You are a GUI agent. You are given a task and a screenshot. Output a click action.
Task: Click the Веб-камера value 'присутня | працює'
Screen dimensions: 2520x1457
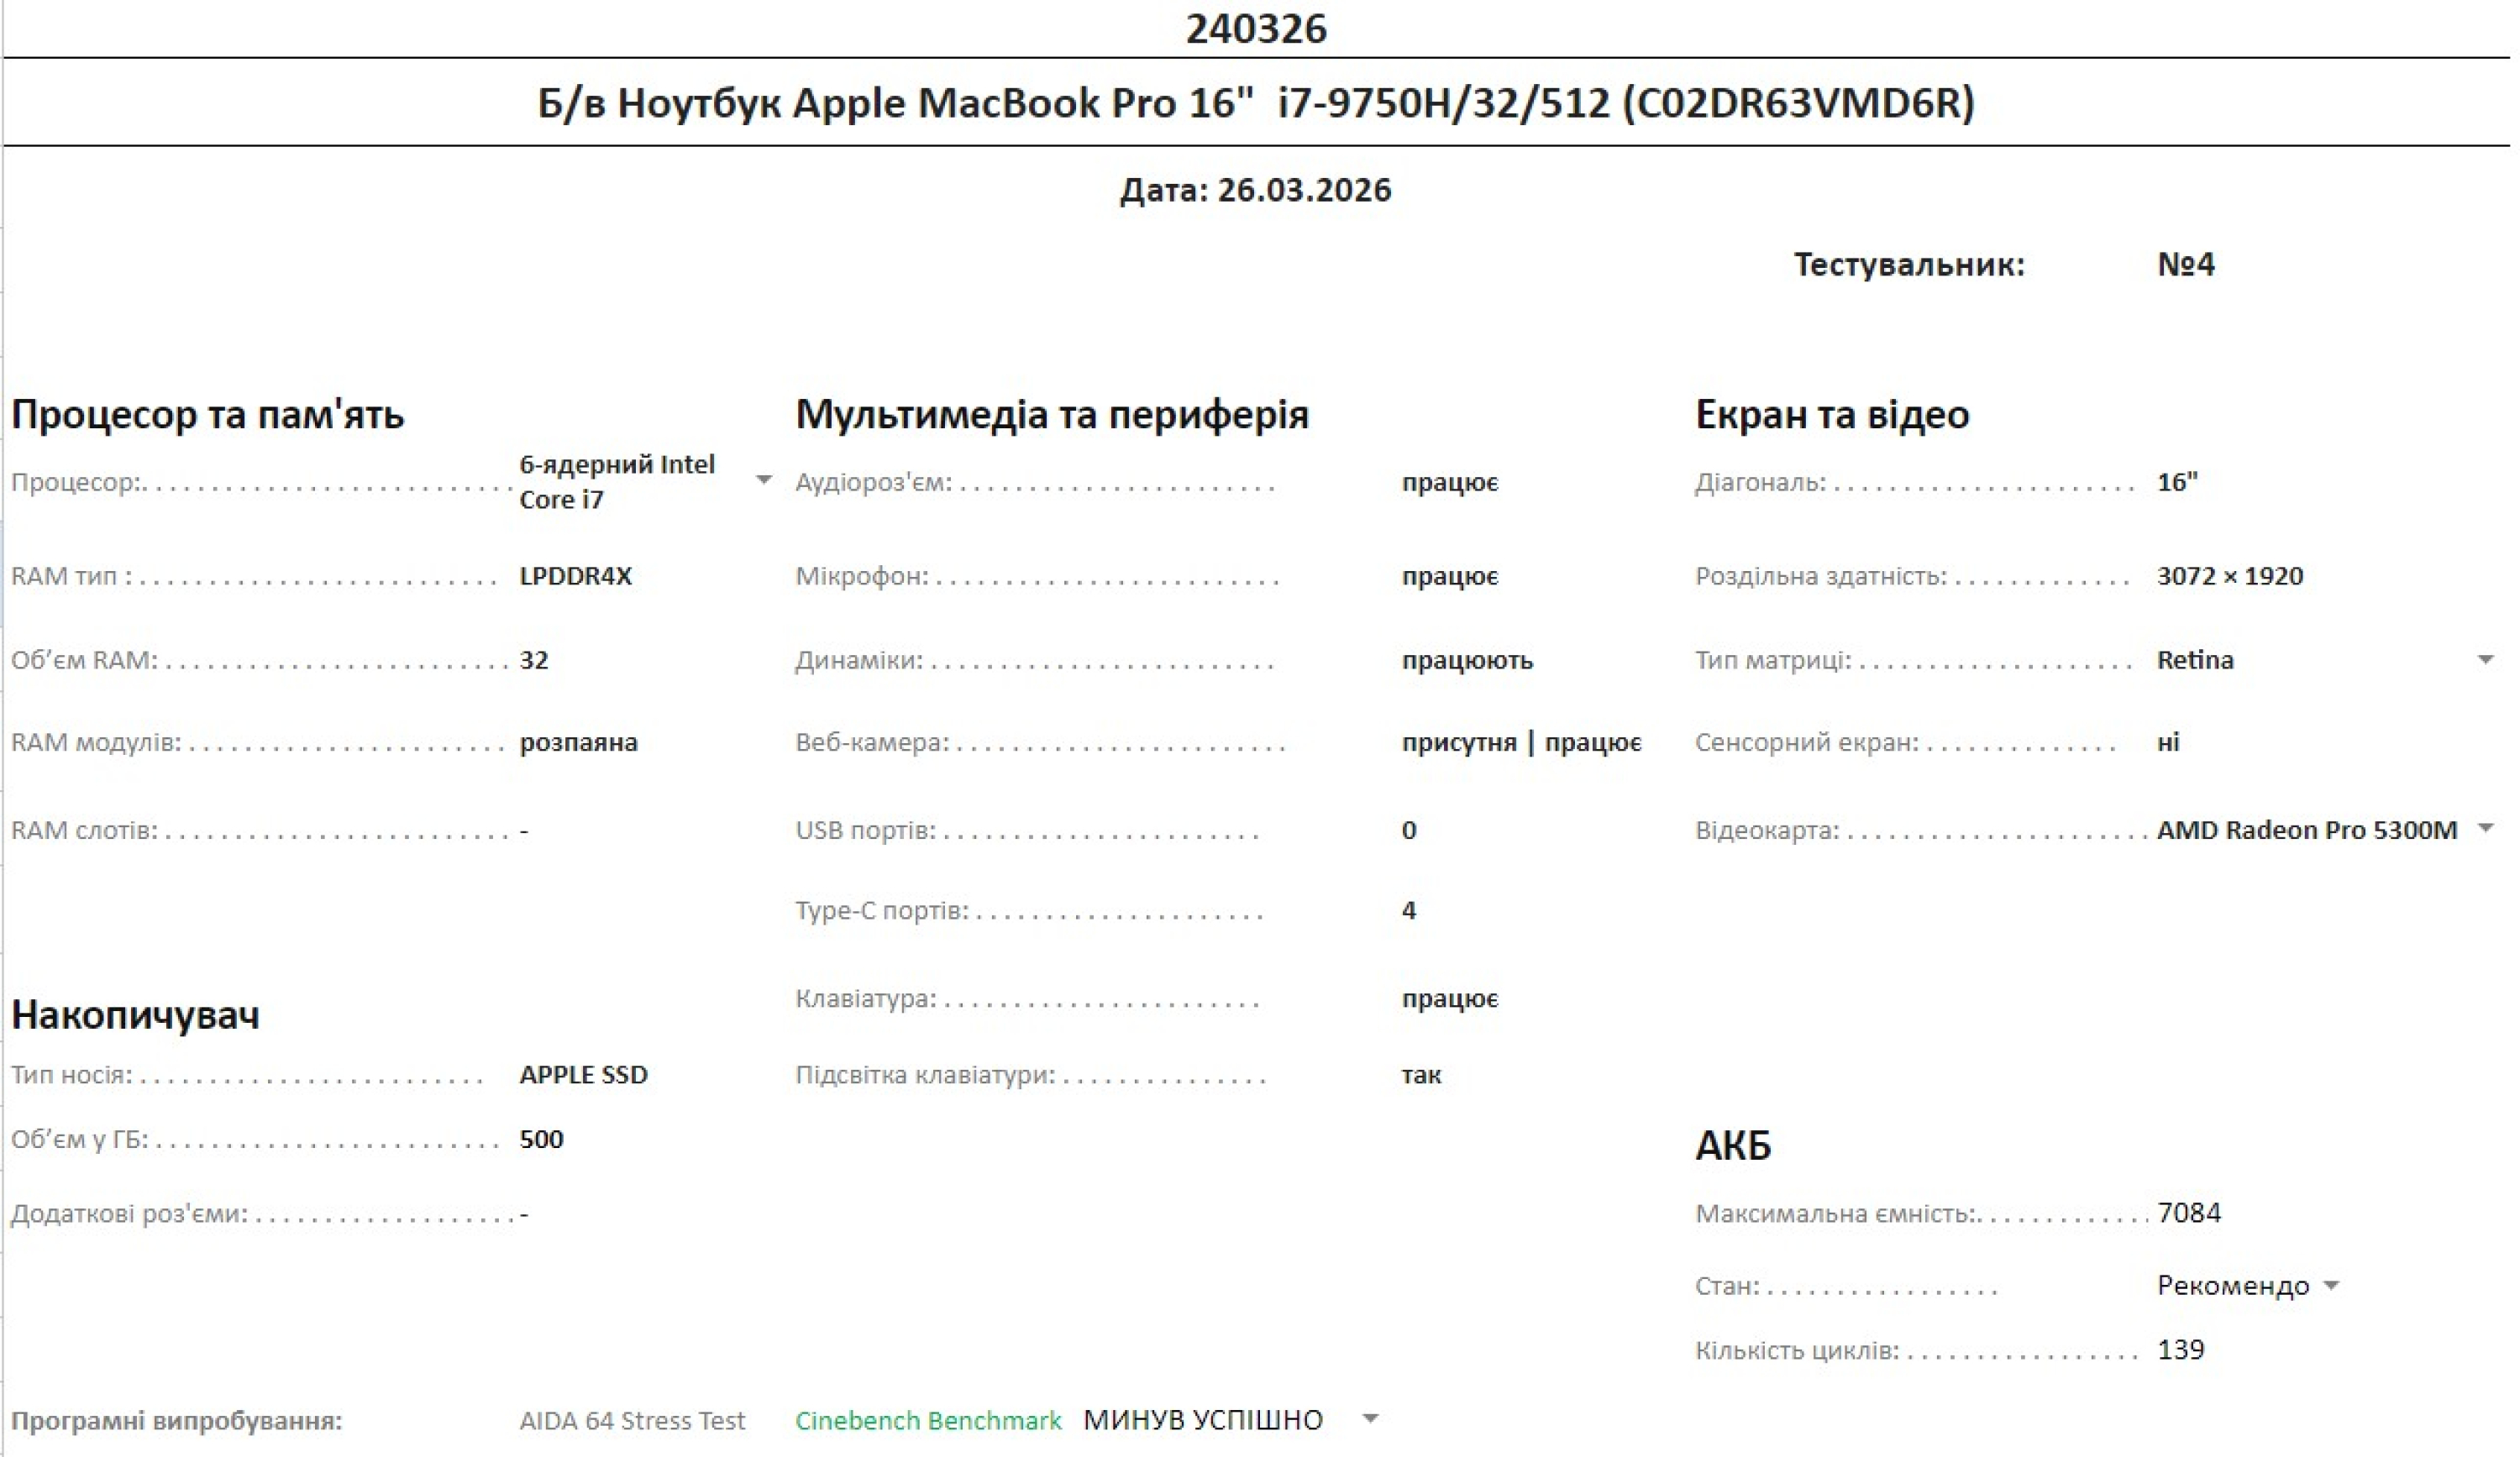[1522, 743]
